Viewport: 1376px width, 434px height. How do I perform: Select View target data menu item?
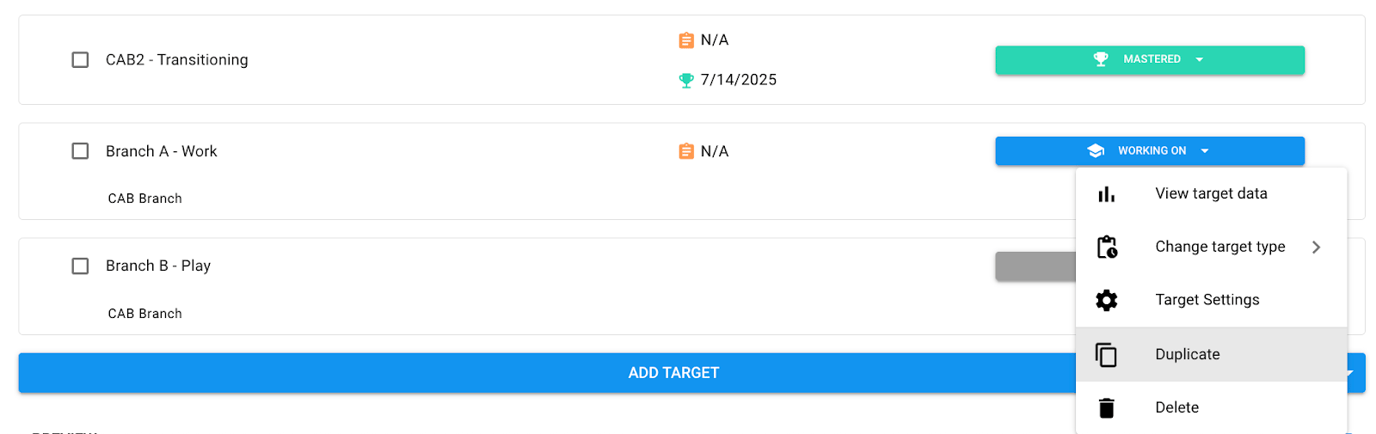pyautogui.click(x=1210, y=194)
